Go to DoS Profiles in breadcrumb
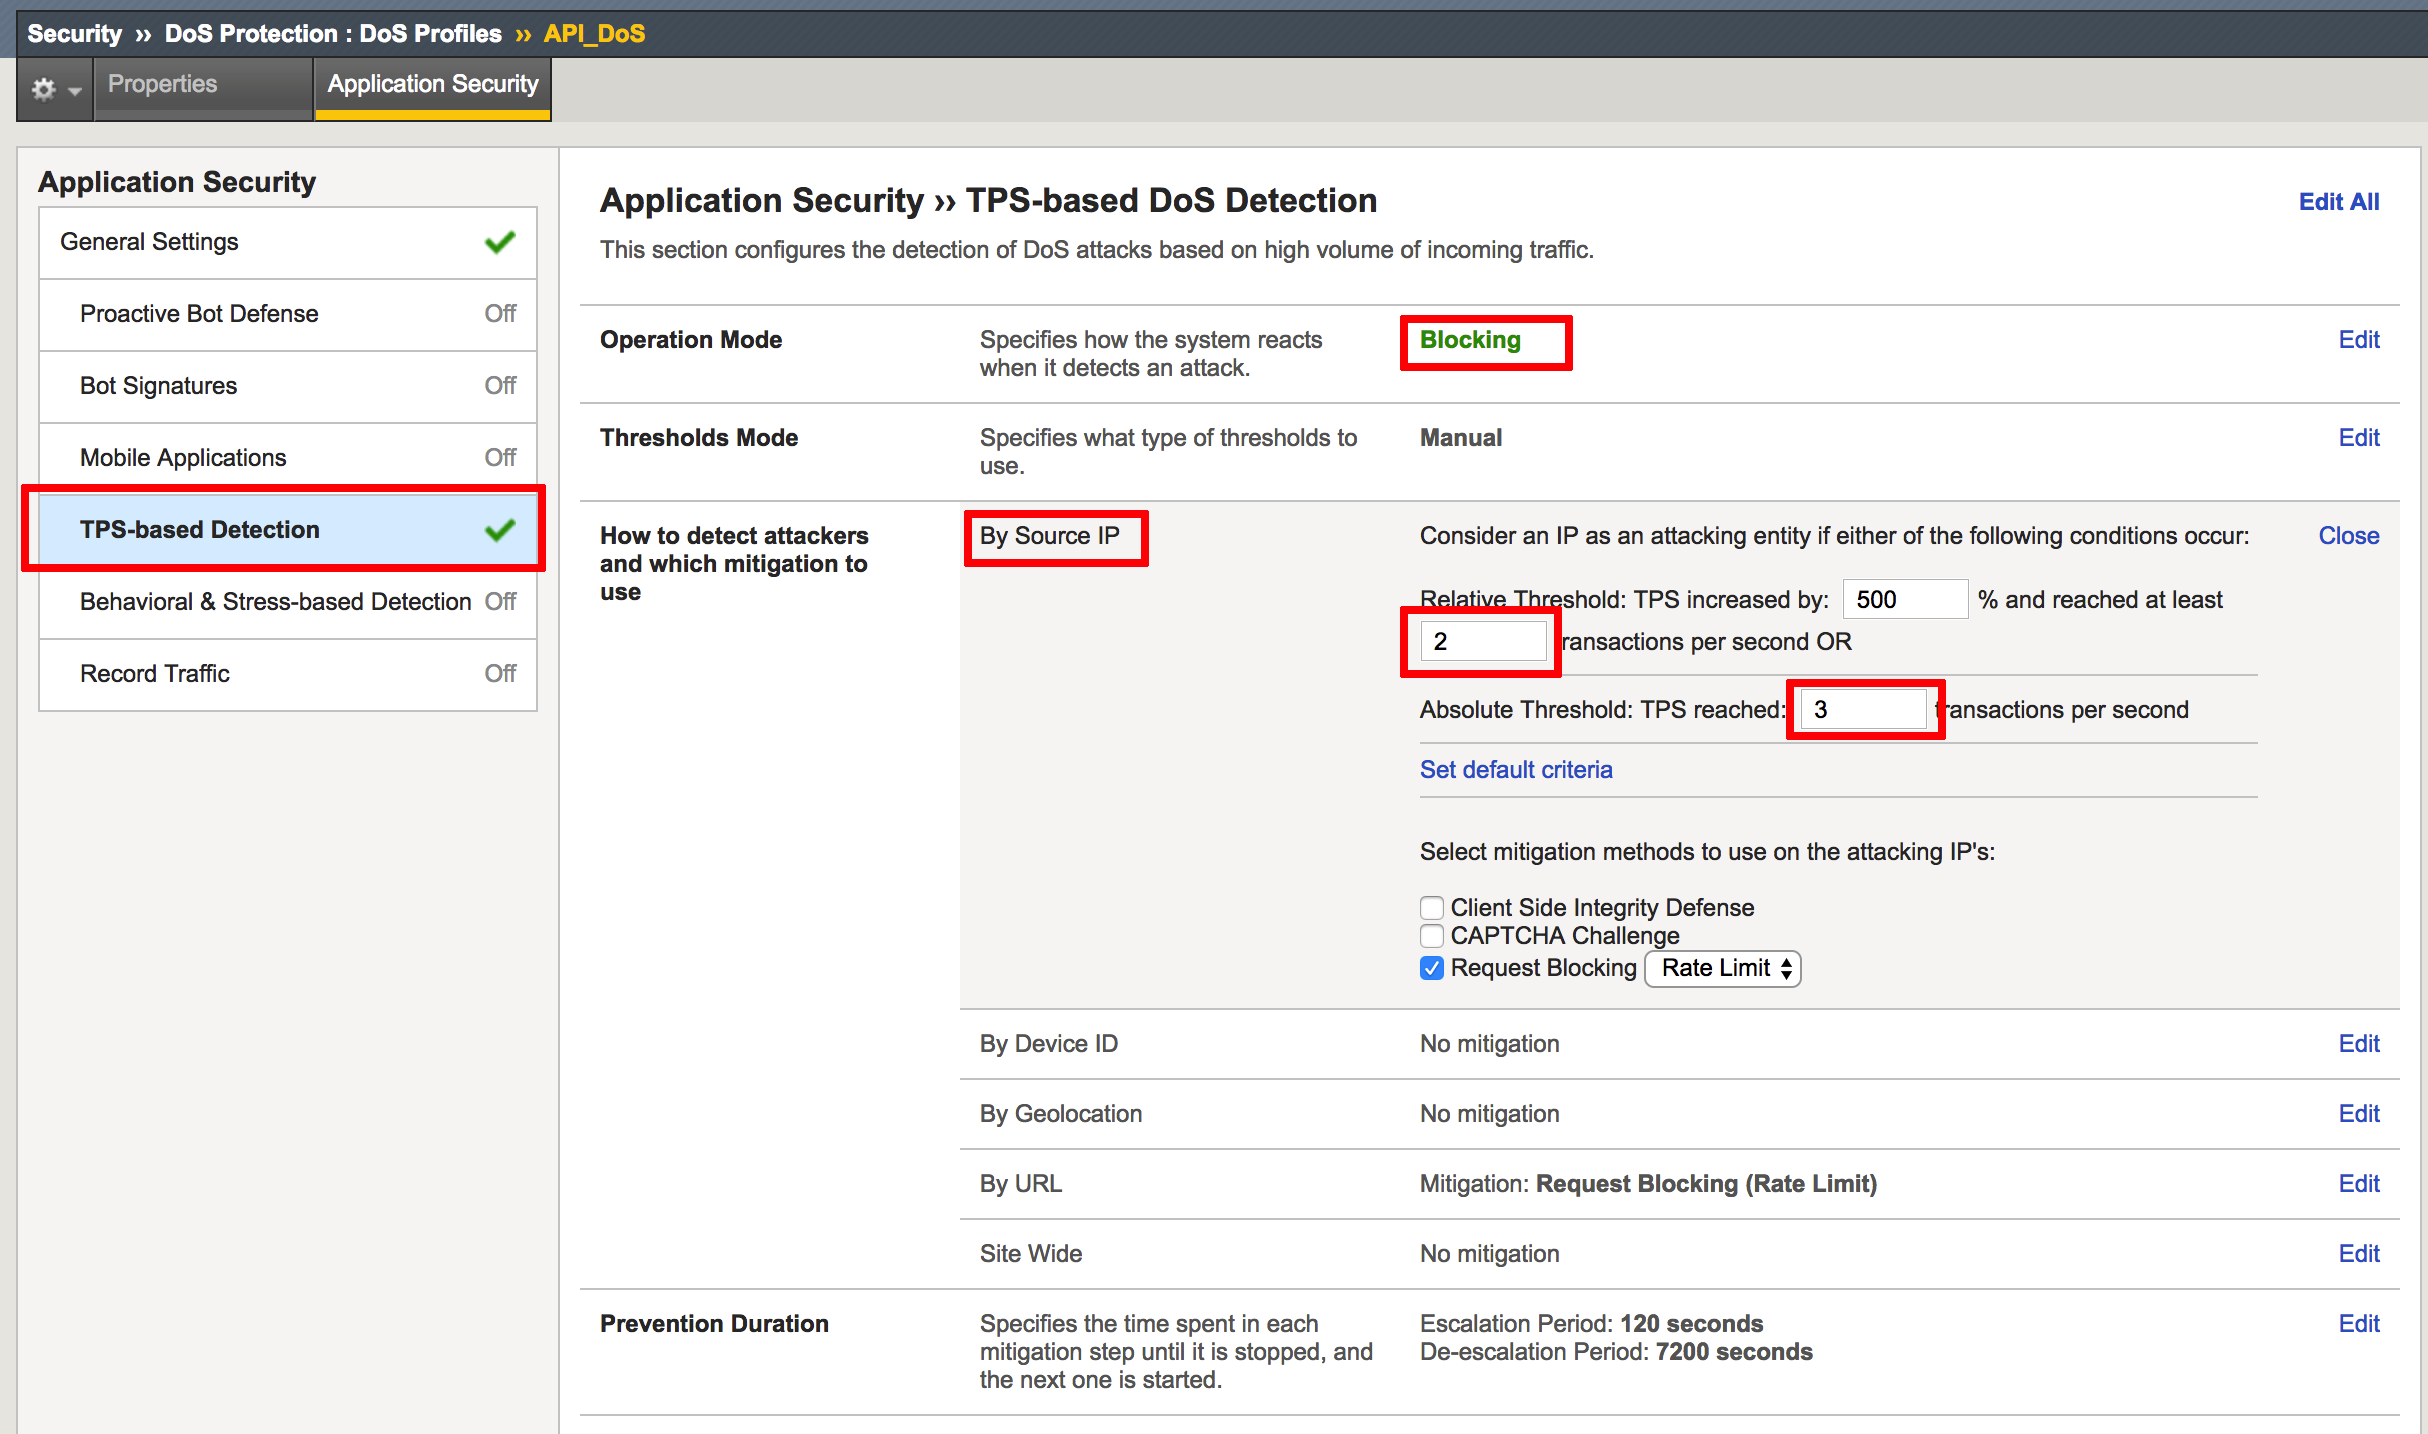 pos(430,34)
